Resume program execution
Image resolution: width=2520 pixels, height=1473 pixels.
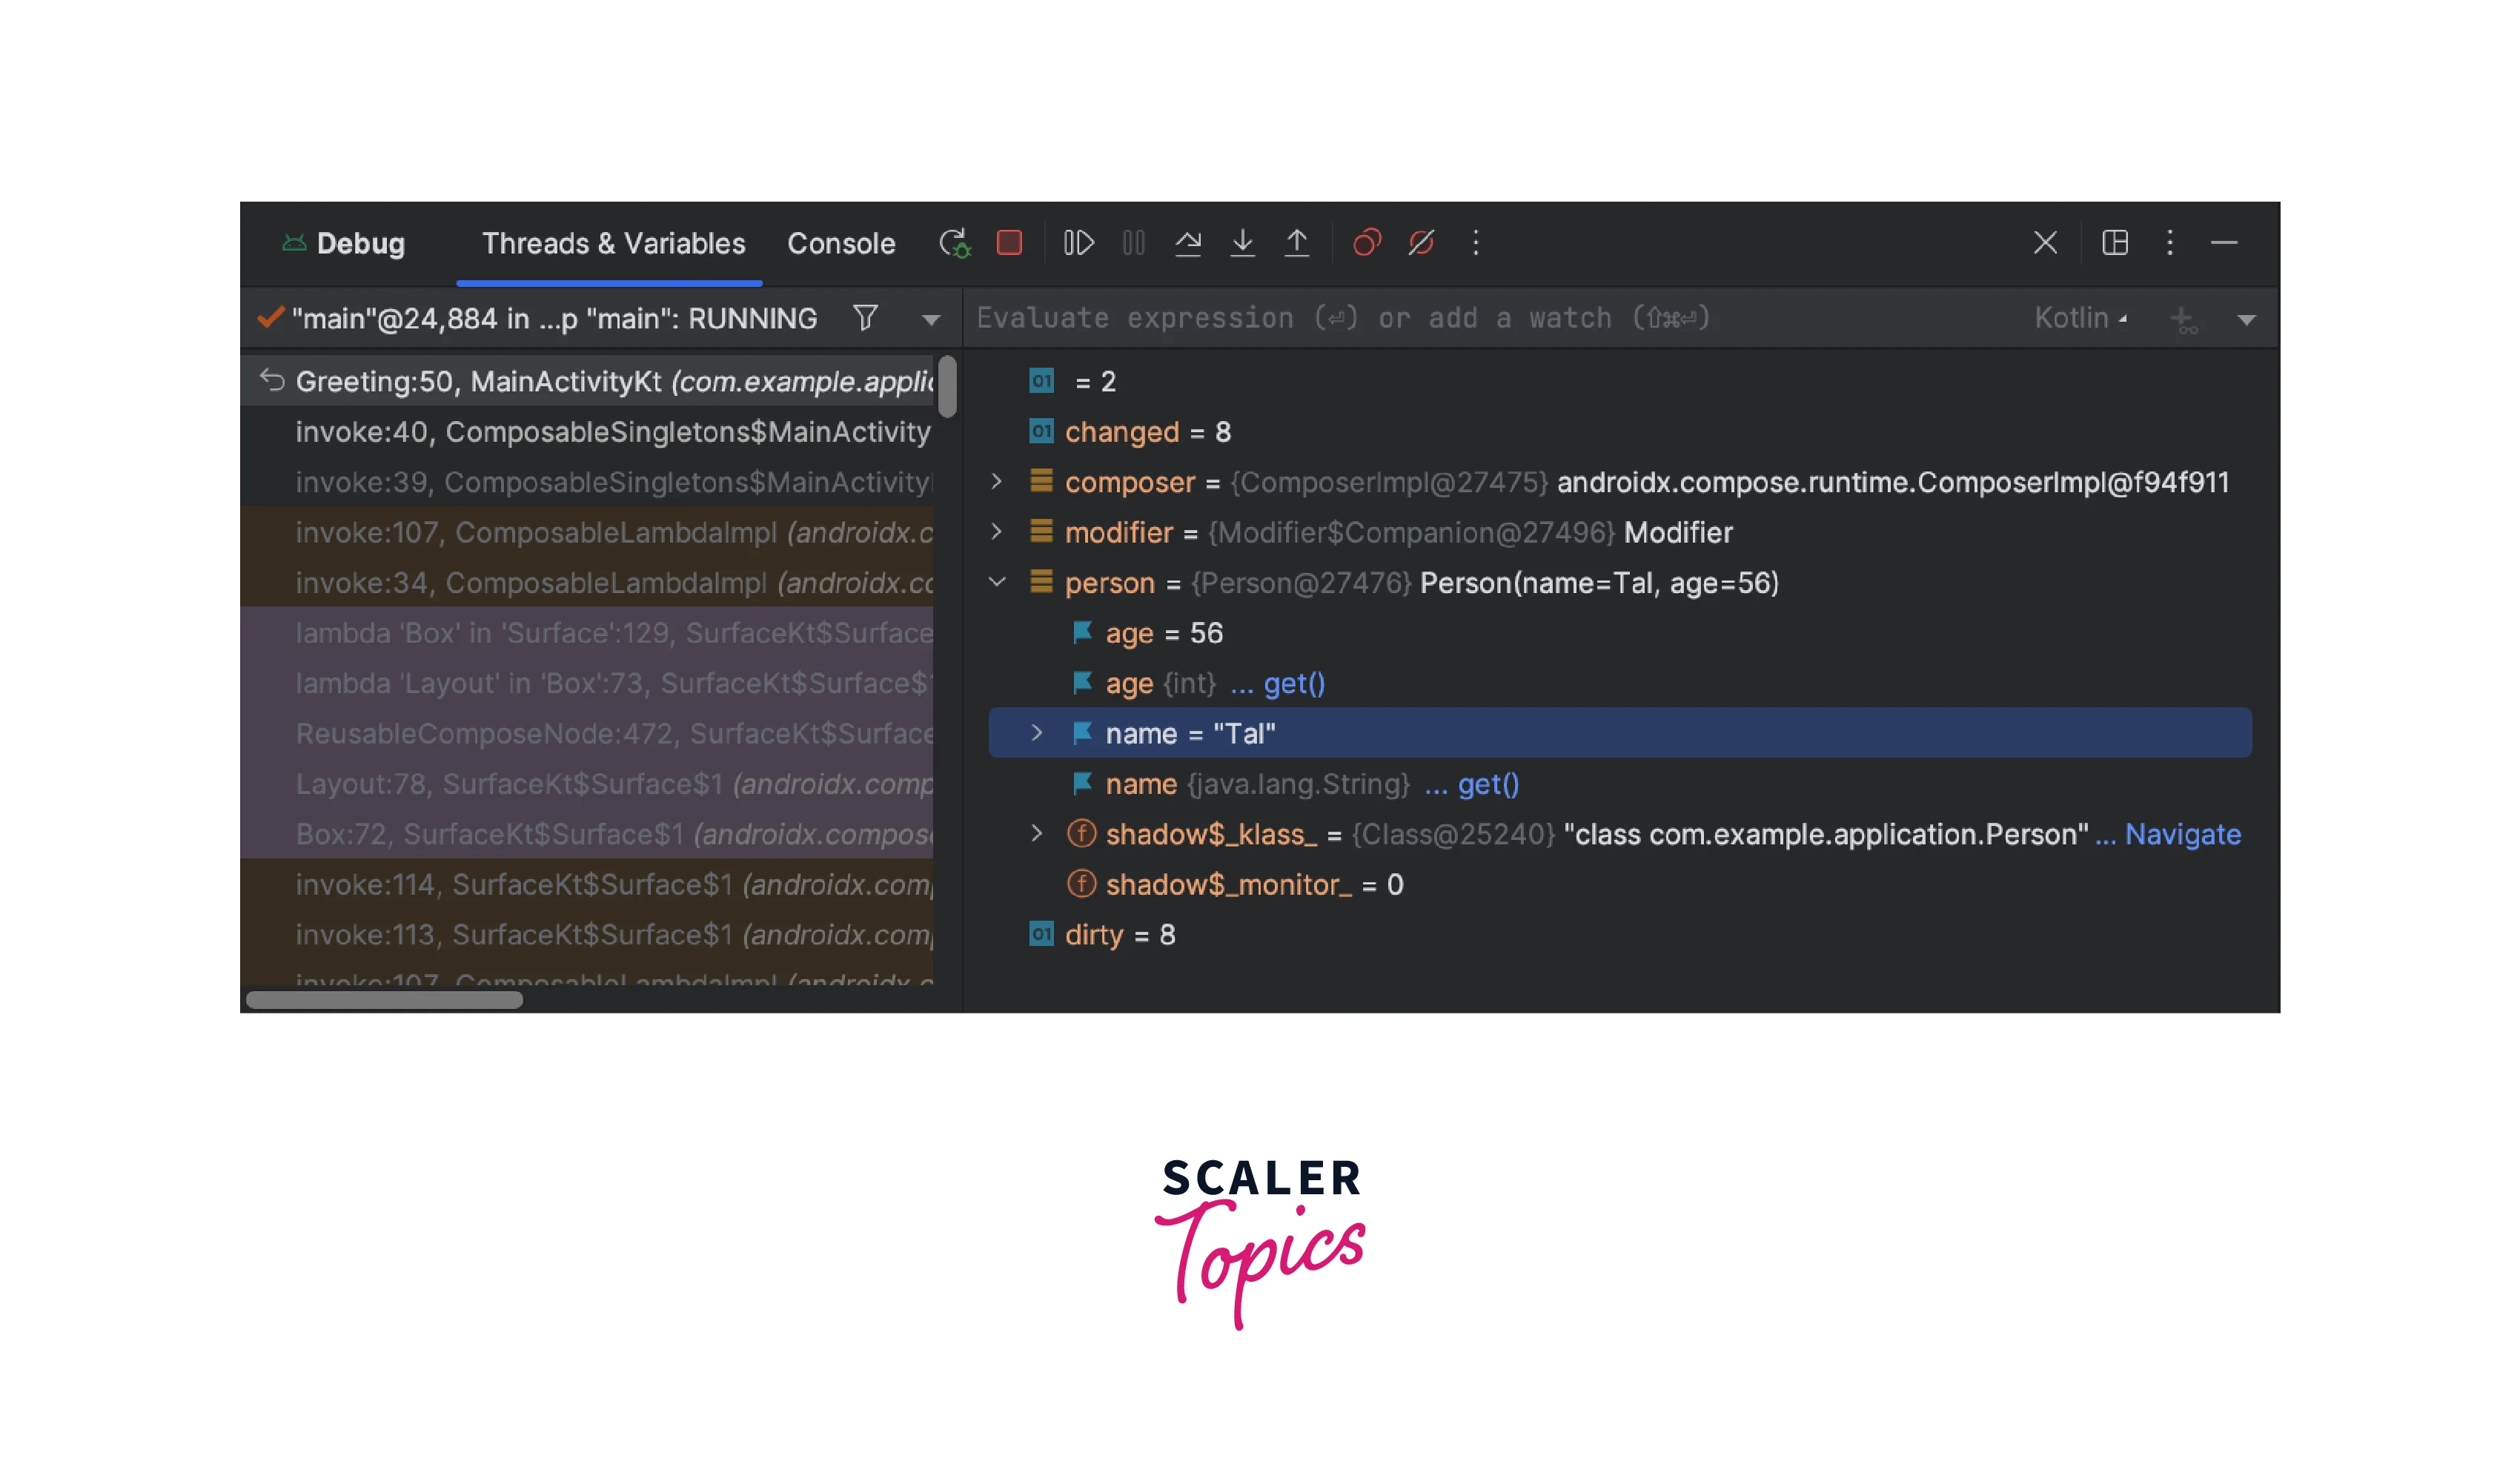pyautogui.click(x=1079, y=243)
